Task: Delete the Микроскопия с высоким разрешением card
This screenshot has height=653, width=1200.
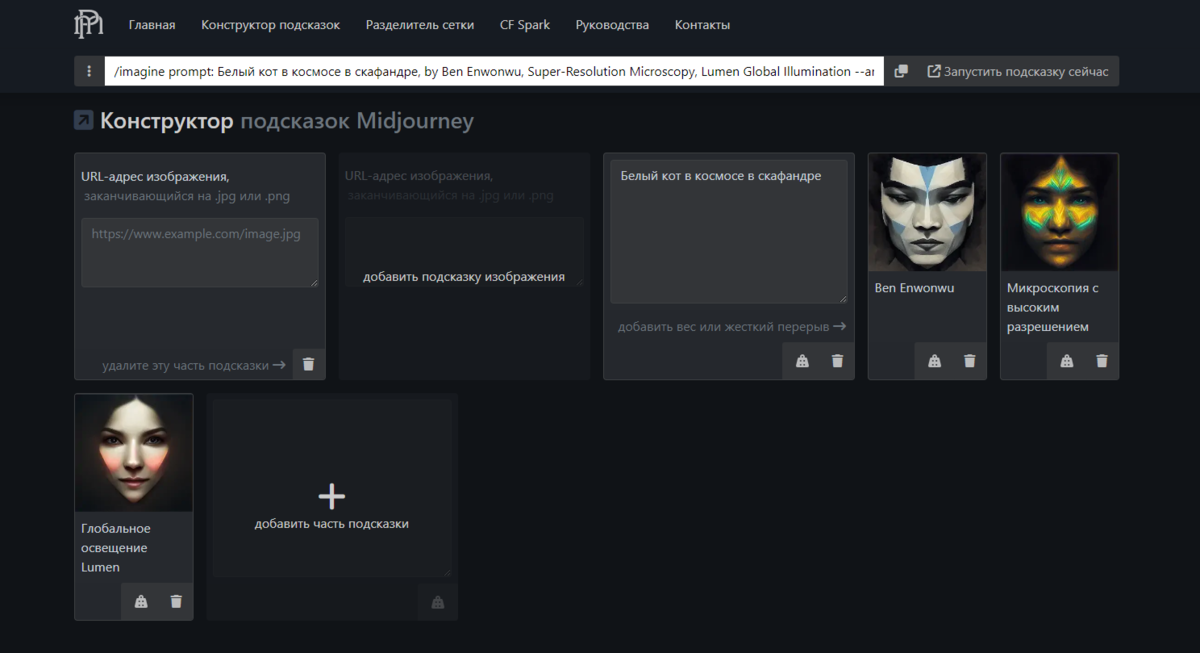Action: coord(1101,361)
